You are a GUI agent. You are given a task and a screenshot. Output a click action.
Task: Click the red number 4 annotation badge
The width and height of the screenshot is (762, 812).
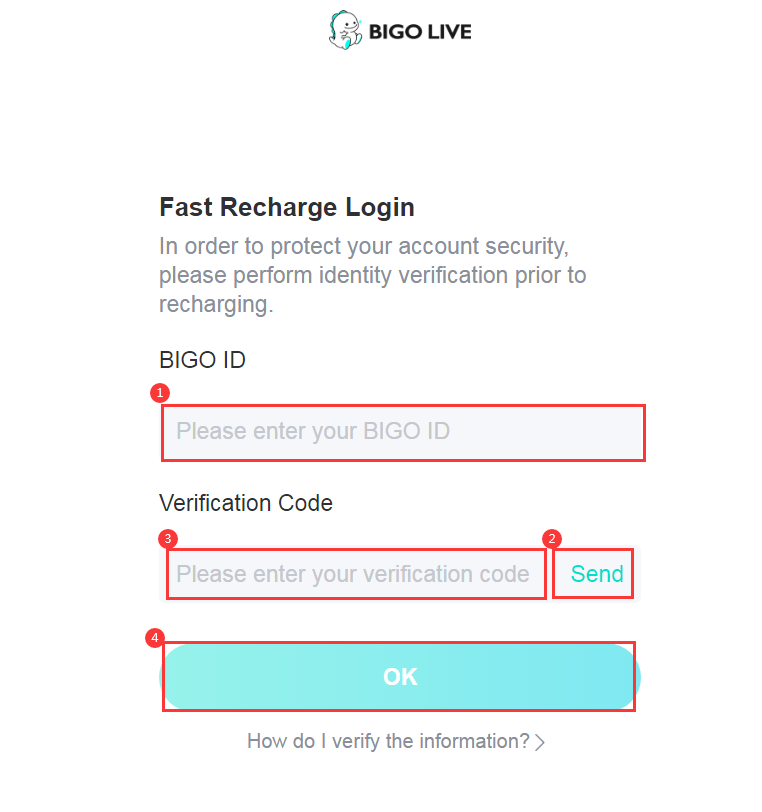[x=155, y=638]
